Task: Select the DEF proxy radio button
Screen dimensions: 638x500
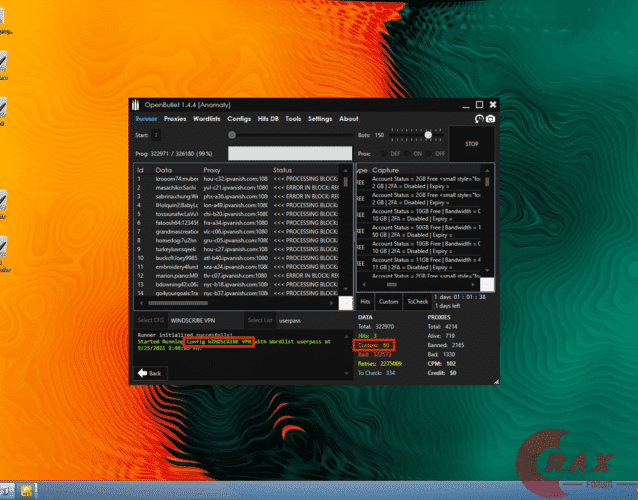Action: click(383, 154)
